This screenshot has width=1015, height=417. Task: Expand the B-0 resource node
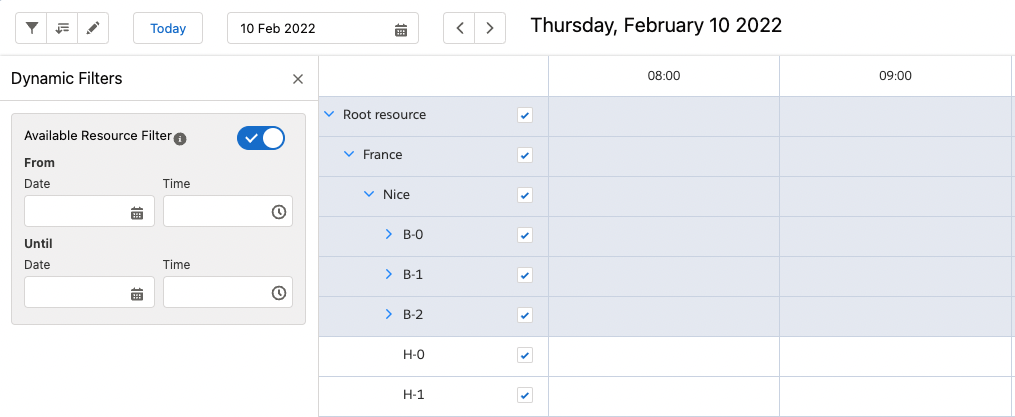tap(389, 235)
